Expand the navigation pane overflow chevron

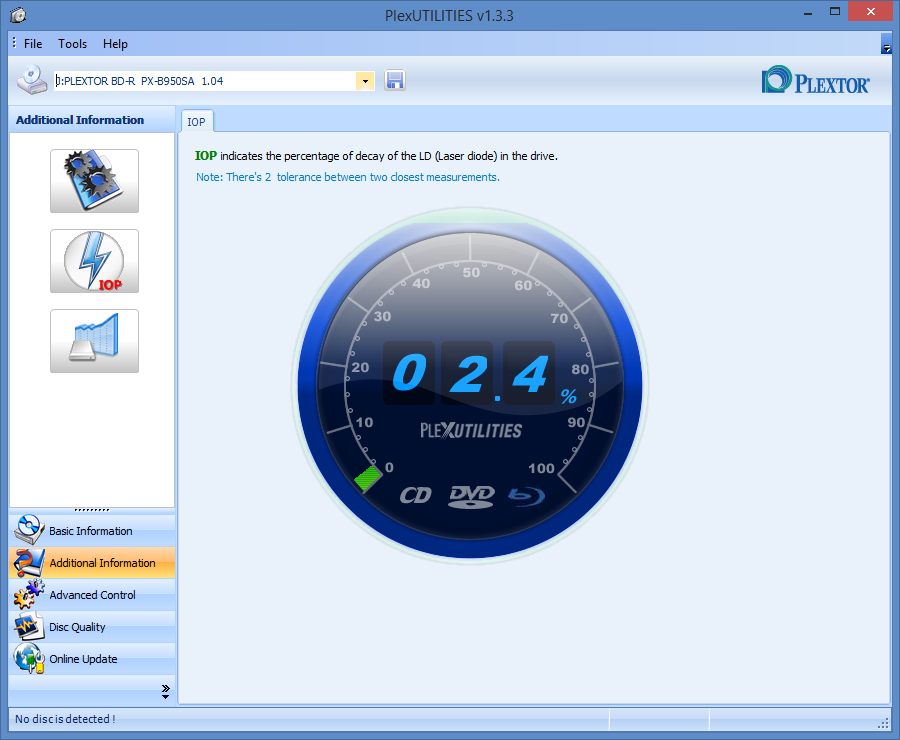165,691
